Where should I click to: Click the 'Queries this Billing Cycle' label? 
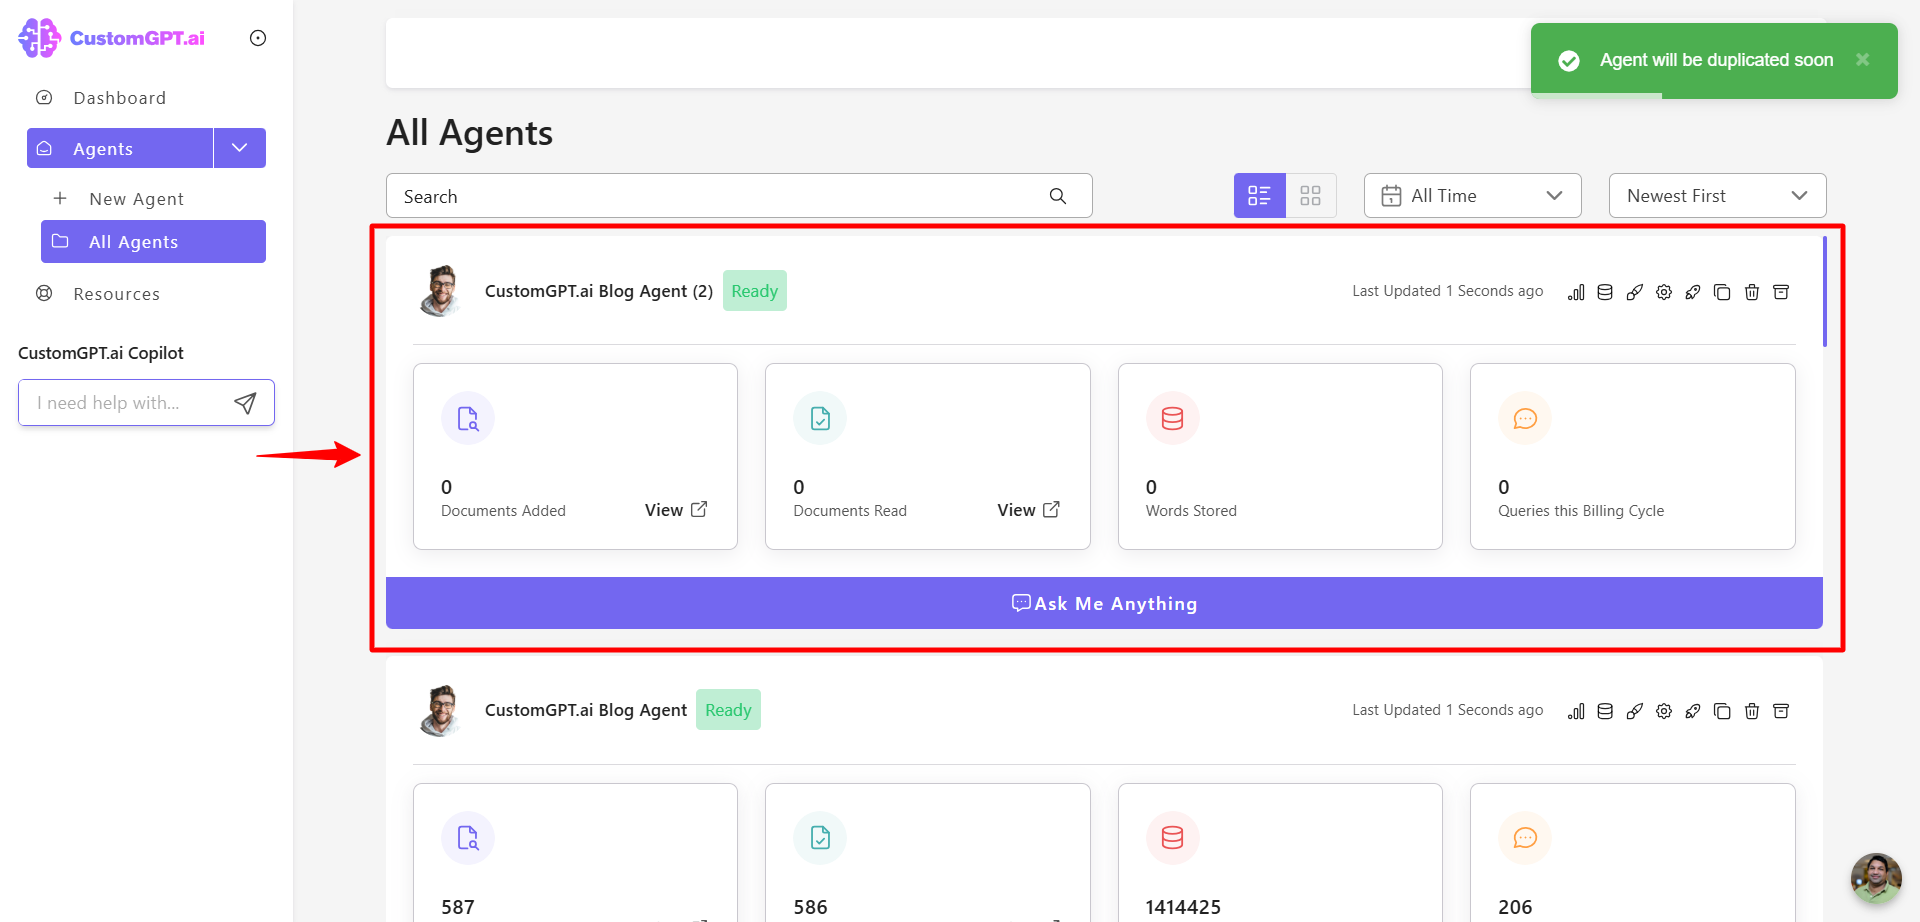[x=1581, y=511]
